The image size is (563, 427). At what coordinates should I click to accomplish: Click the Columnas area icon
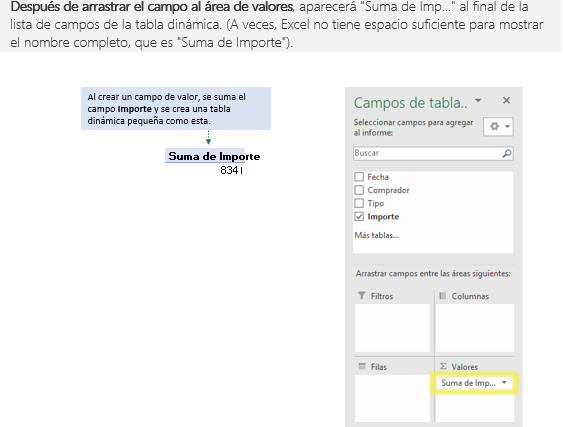coord(442,296)
